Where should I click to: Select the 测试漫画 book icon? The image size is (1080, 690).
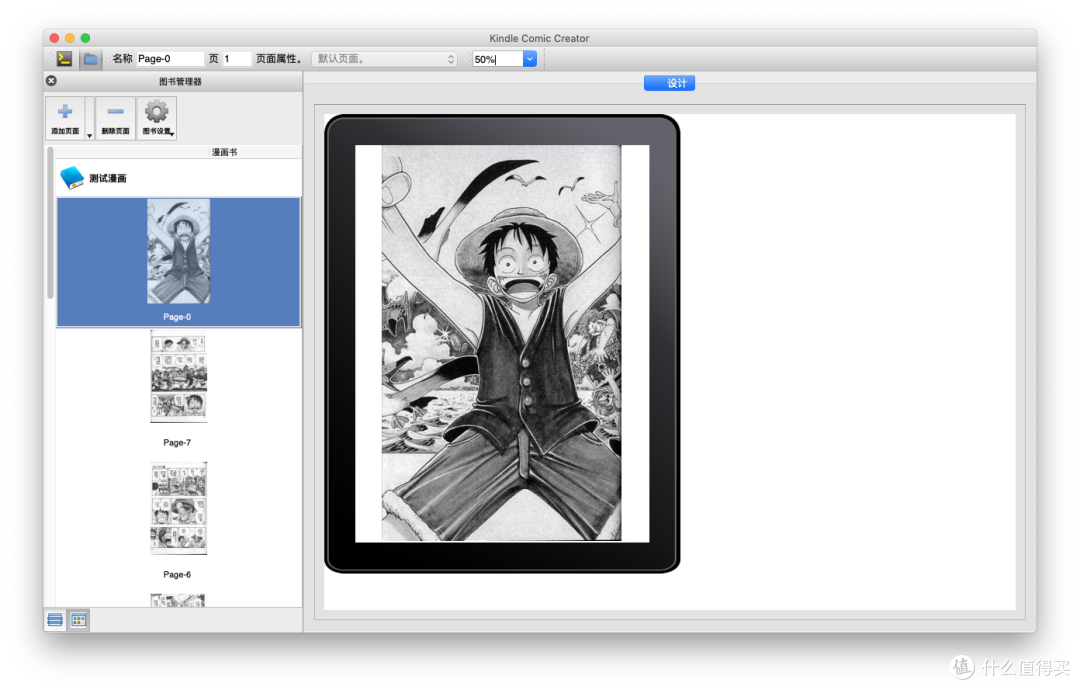coord(72,178)
